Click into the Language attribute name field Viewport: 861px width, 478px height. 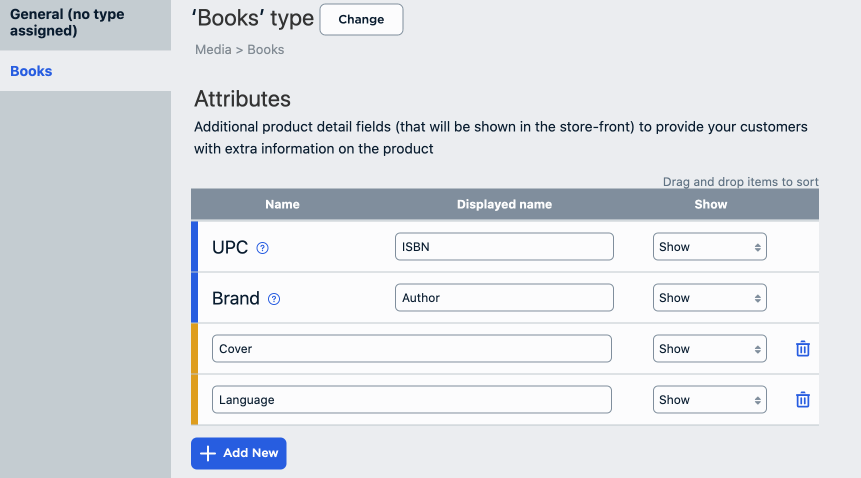tap(411, 400)
